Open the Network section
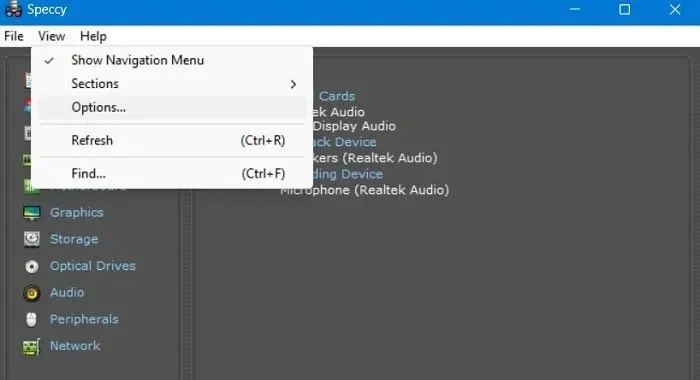Image resolution: width=700 pixels, height=380 pixels. (x=75, y=346)
